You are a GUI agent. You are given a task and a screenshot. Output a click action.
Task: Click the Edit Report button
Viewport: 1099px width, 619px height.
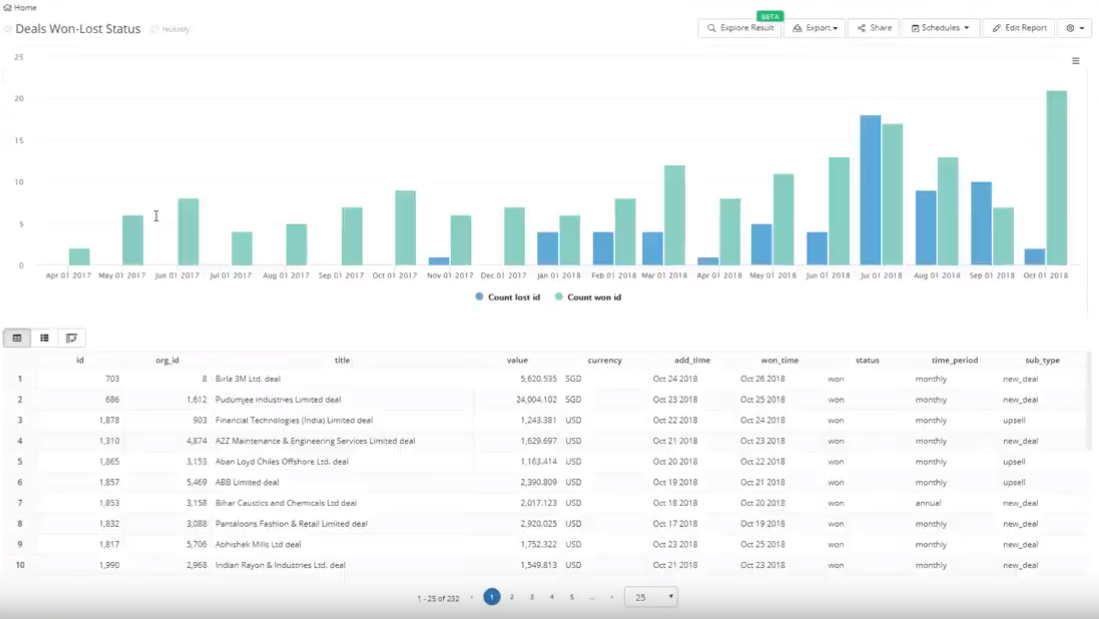pos(1019,28)
